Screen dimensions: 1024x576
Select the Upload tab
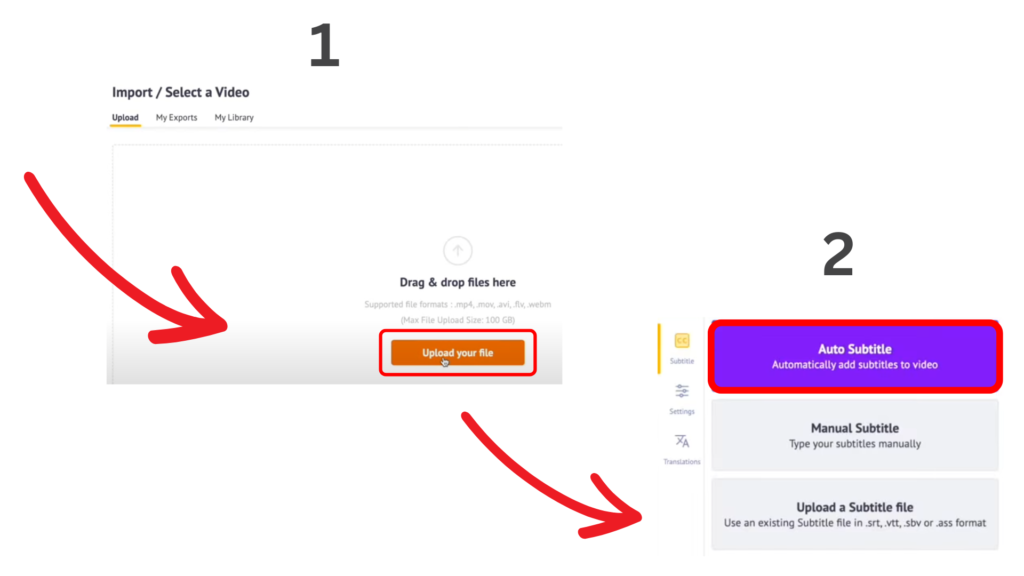125,117
